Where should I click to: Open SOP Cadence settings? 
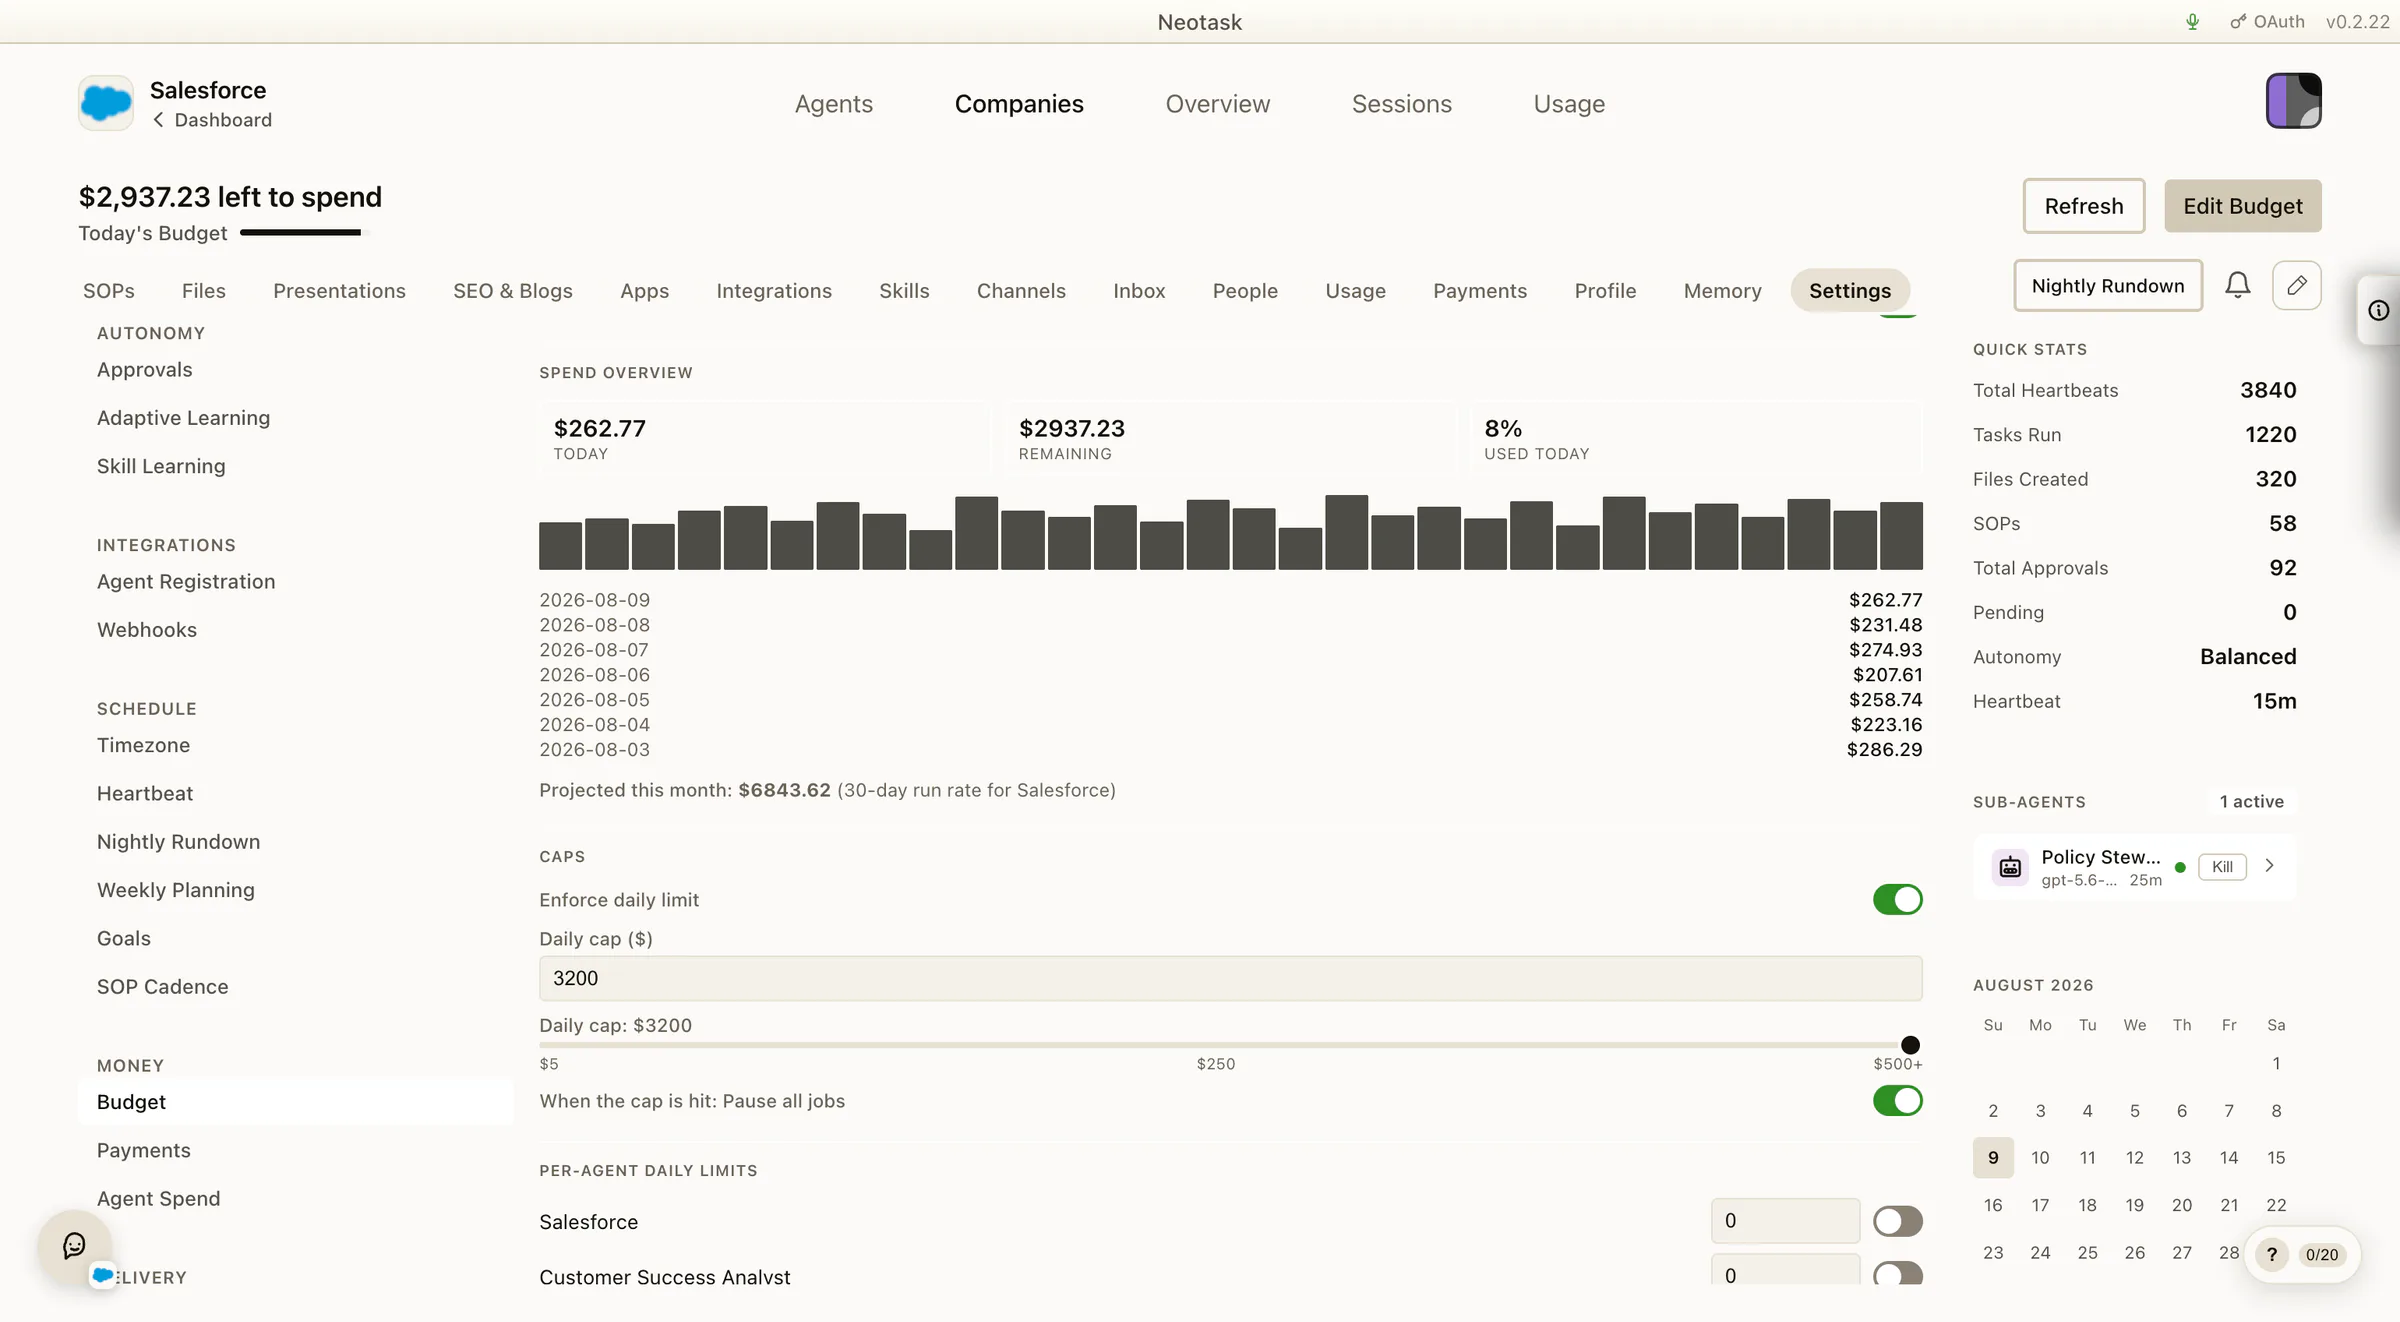click(162, 987)
